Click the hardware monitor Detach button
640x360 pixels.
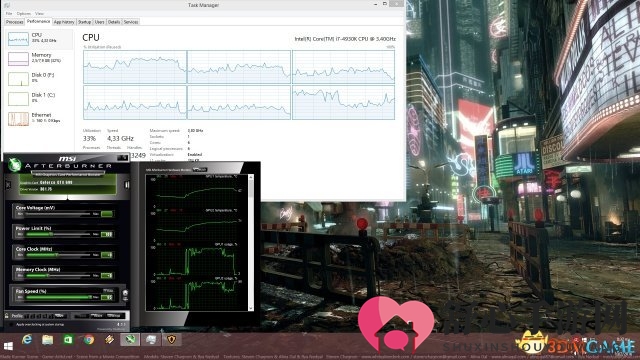[200, 169]
